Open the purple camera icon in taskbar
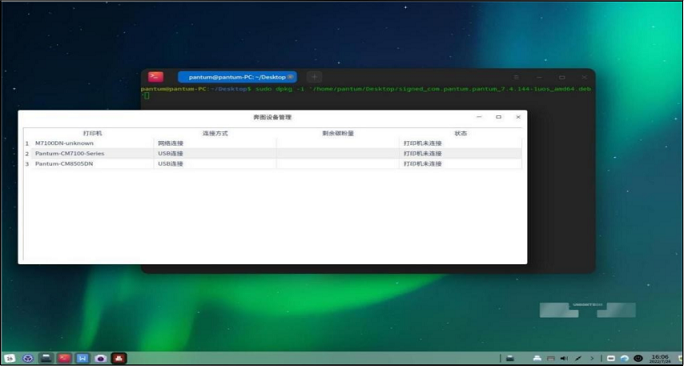This screenshot has height=366, width=684. 101,358
